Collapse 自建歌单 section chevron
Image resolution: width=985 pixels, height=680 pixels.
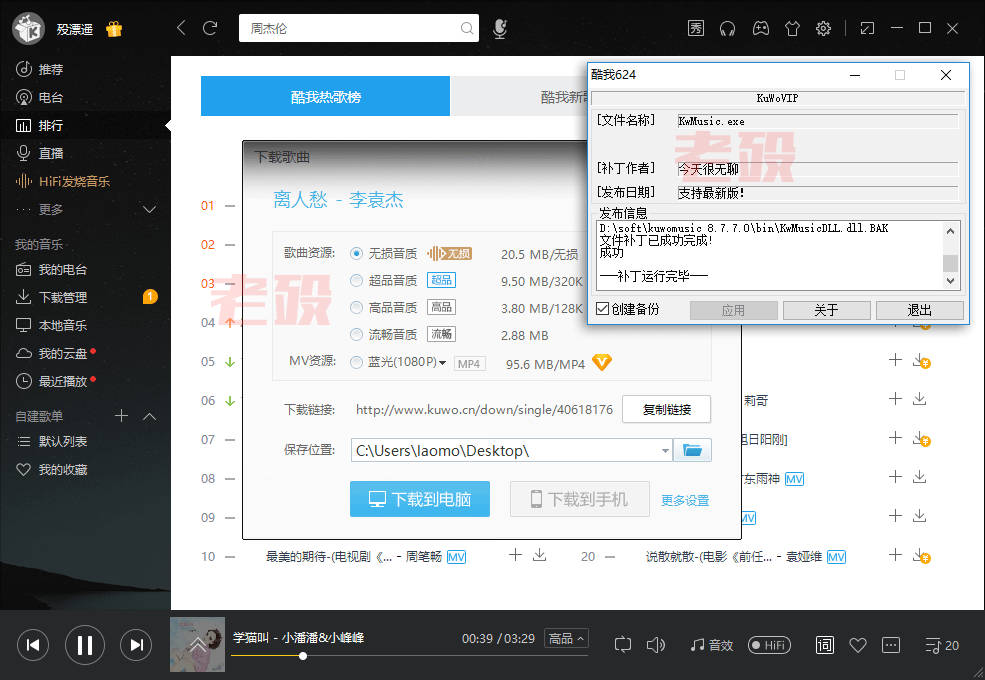[x=150, y=416]
